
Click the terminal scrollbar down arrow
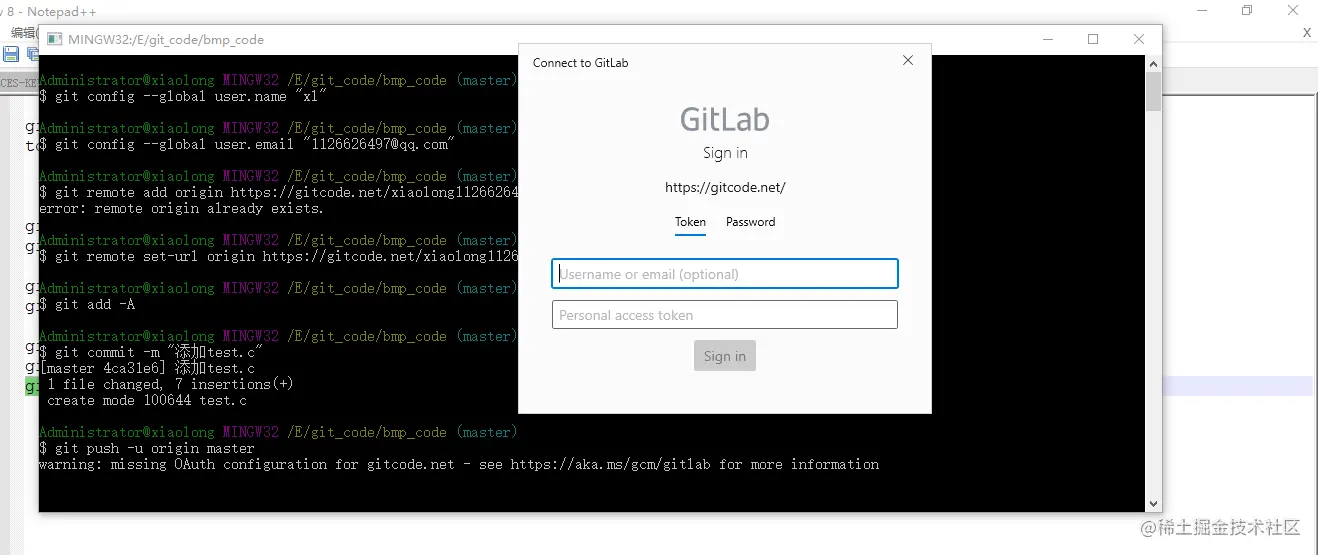[1153, 503]
